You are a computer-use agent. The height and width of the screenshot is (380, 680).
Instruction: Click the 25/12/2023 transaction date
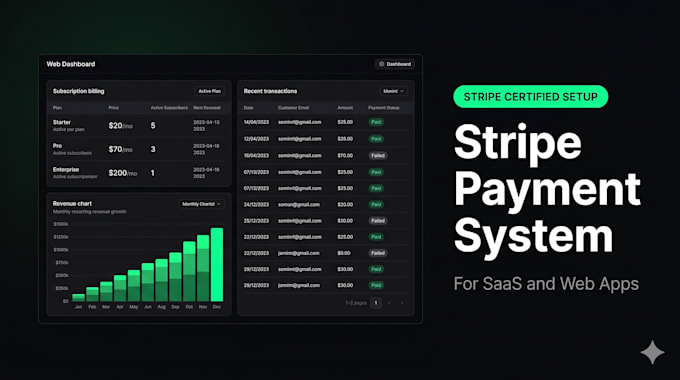coord(256,221)
